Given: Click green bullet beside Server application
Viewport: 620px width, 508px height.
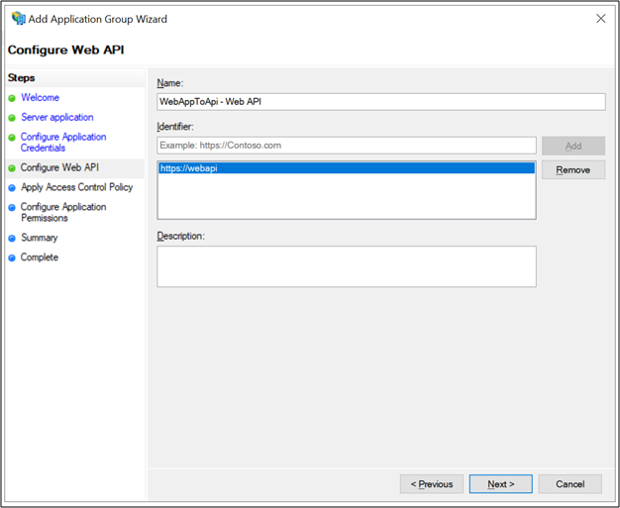Looking at the screenshot, I should pos(12,118).
